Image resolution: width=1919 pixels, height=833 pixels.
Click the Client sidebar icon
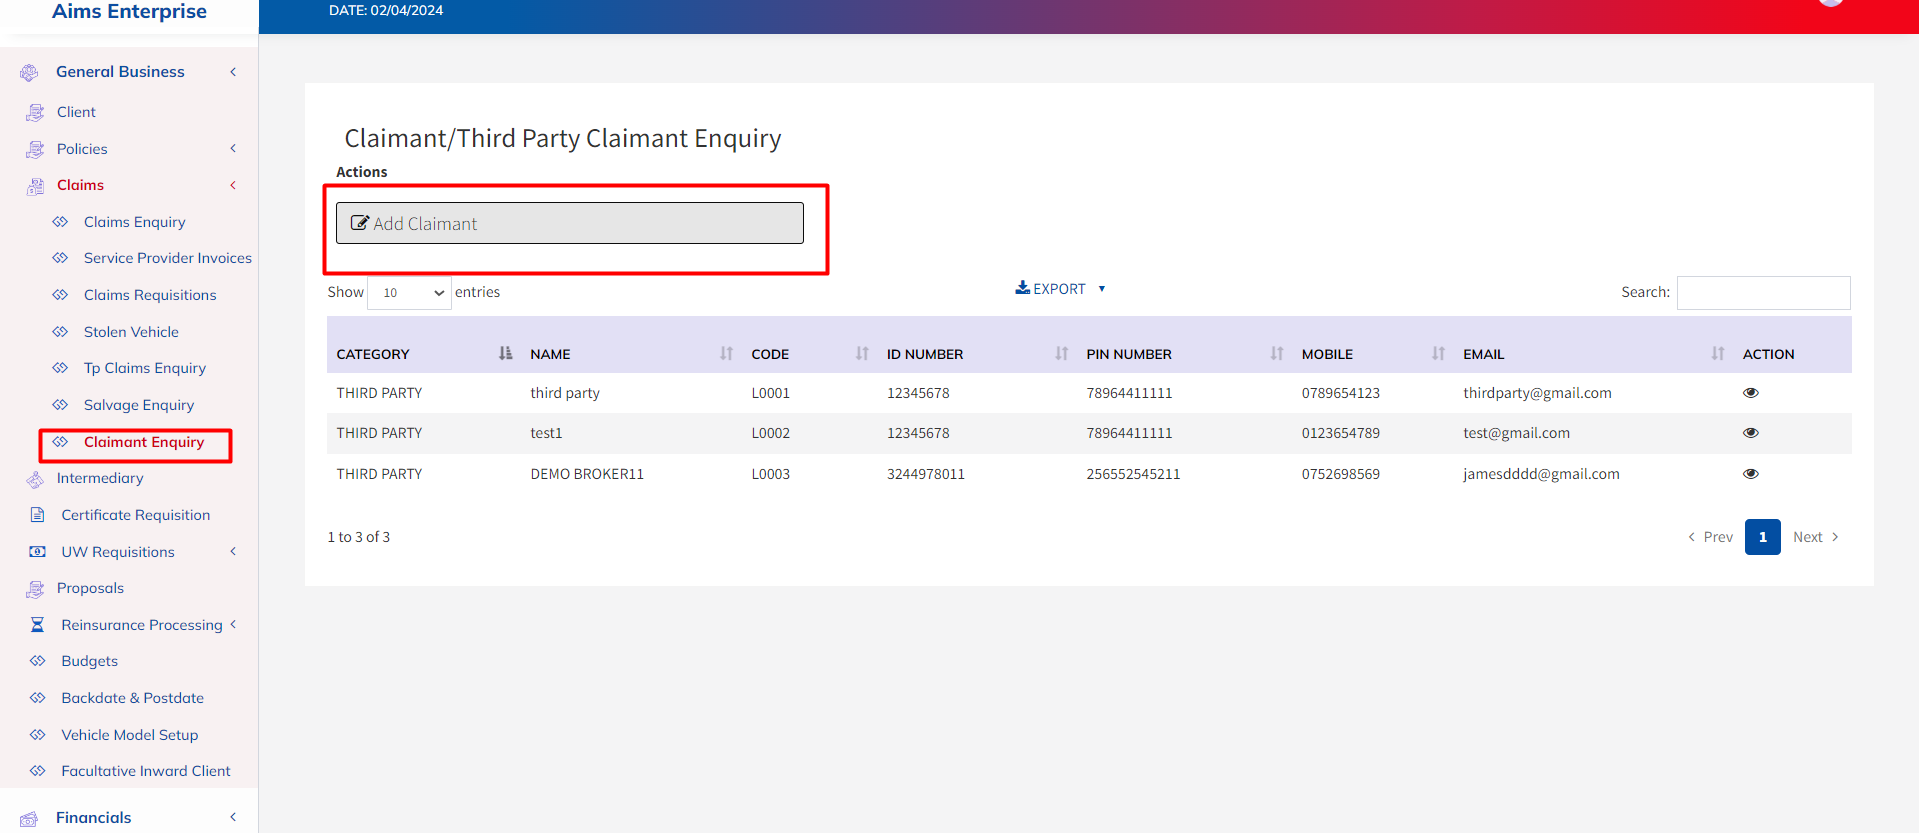pyautogui.click(x=36, y=112)
